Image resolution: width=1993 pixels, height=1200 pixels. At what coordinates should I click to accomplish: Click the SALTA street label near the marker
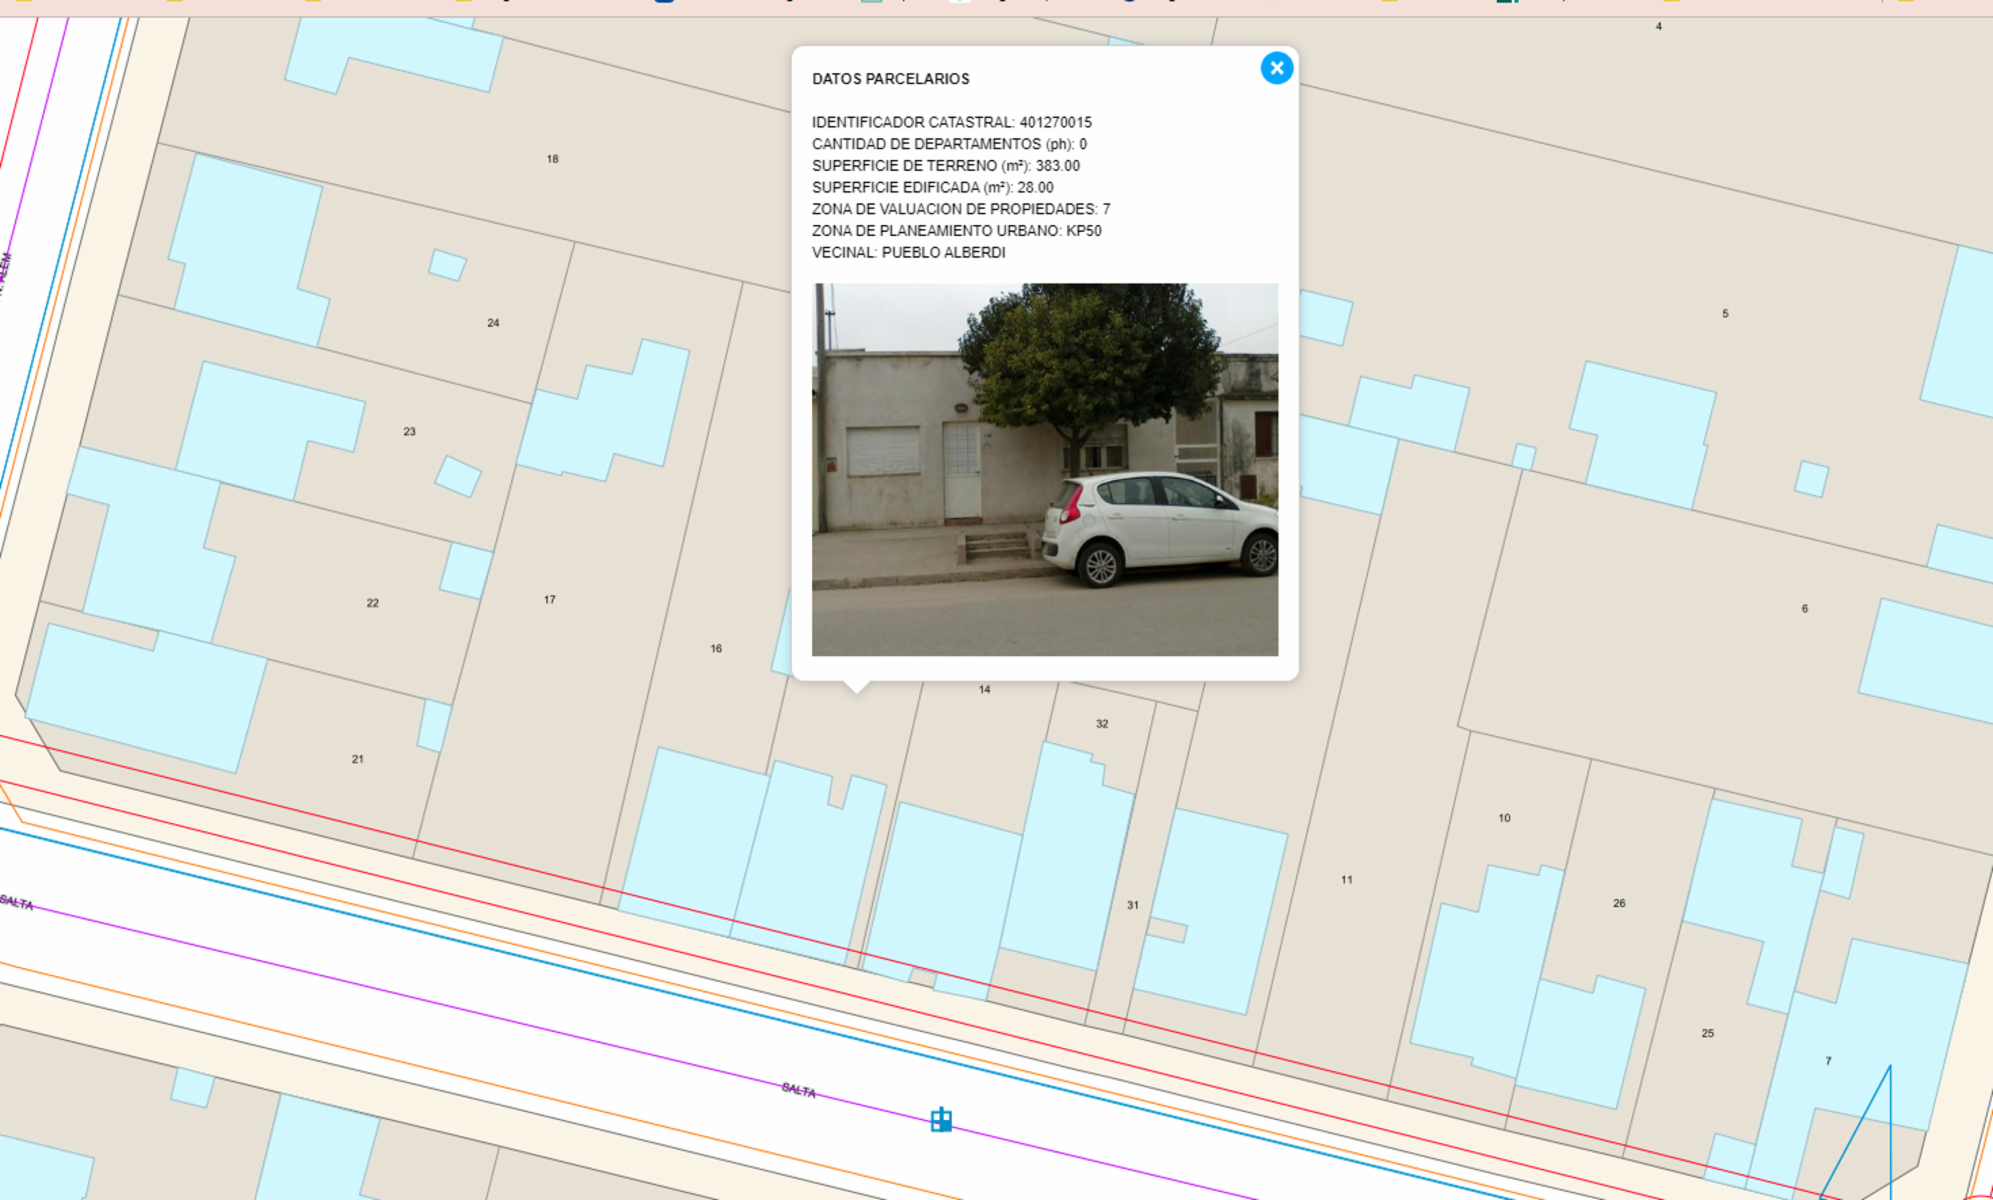coord(798,1089)
